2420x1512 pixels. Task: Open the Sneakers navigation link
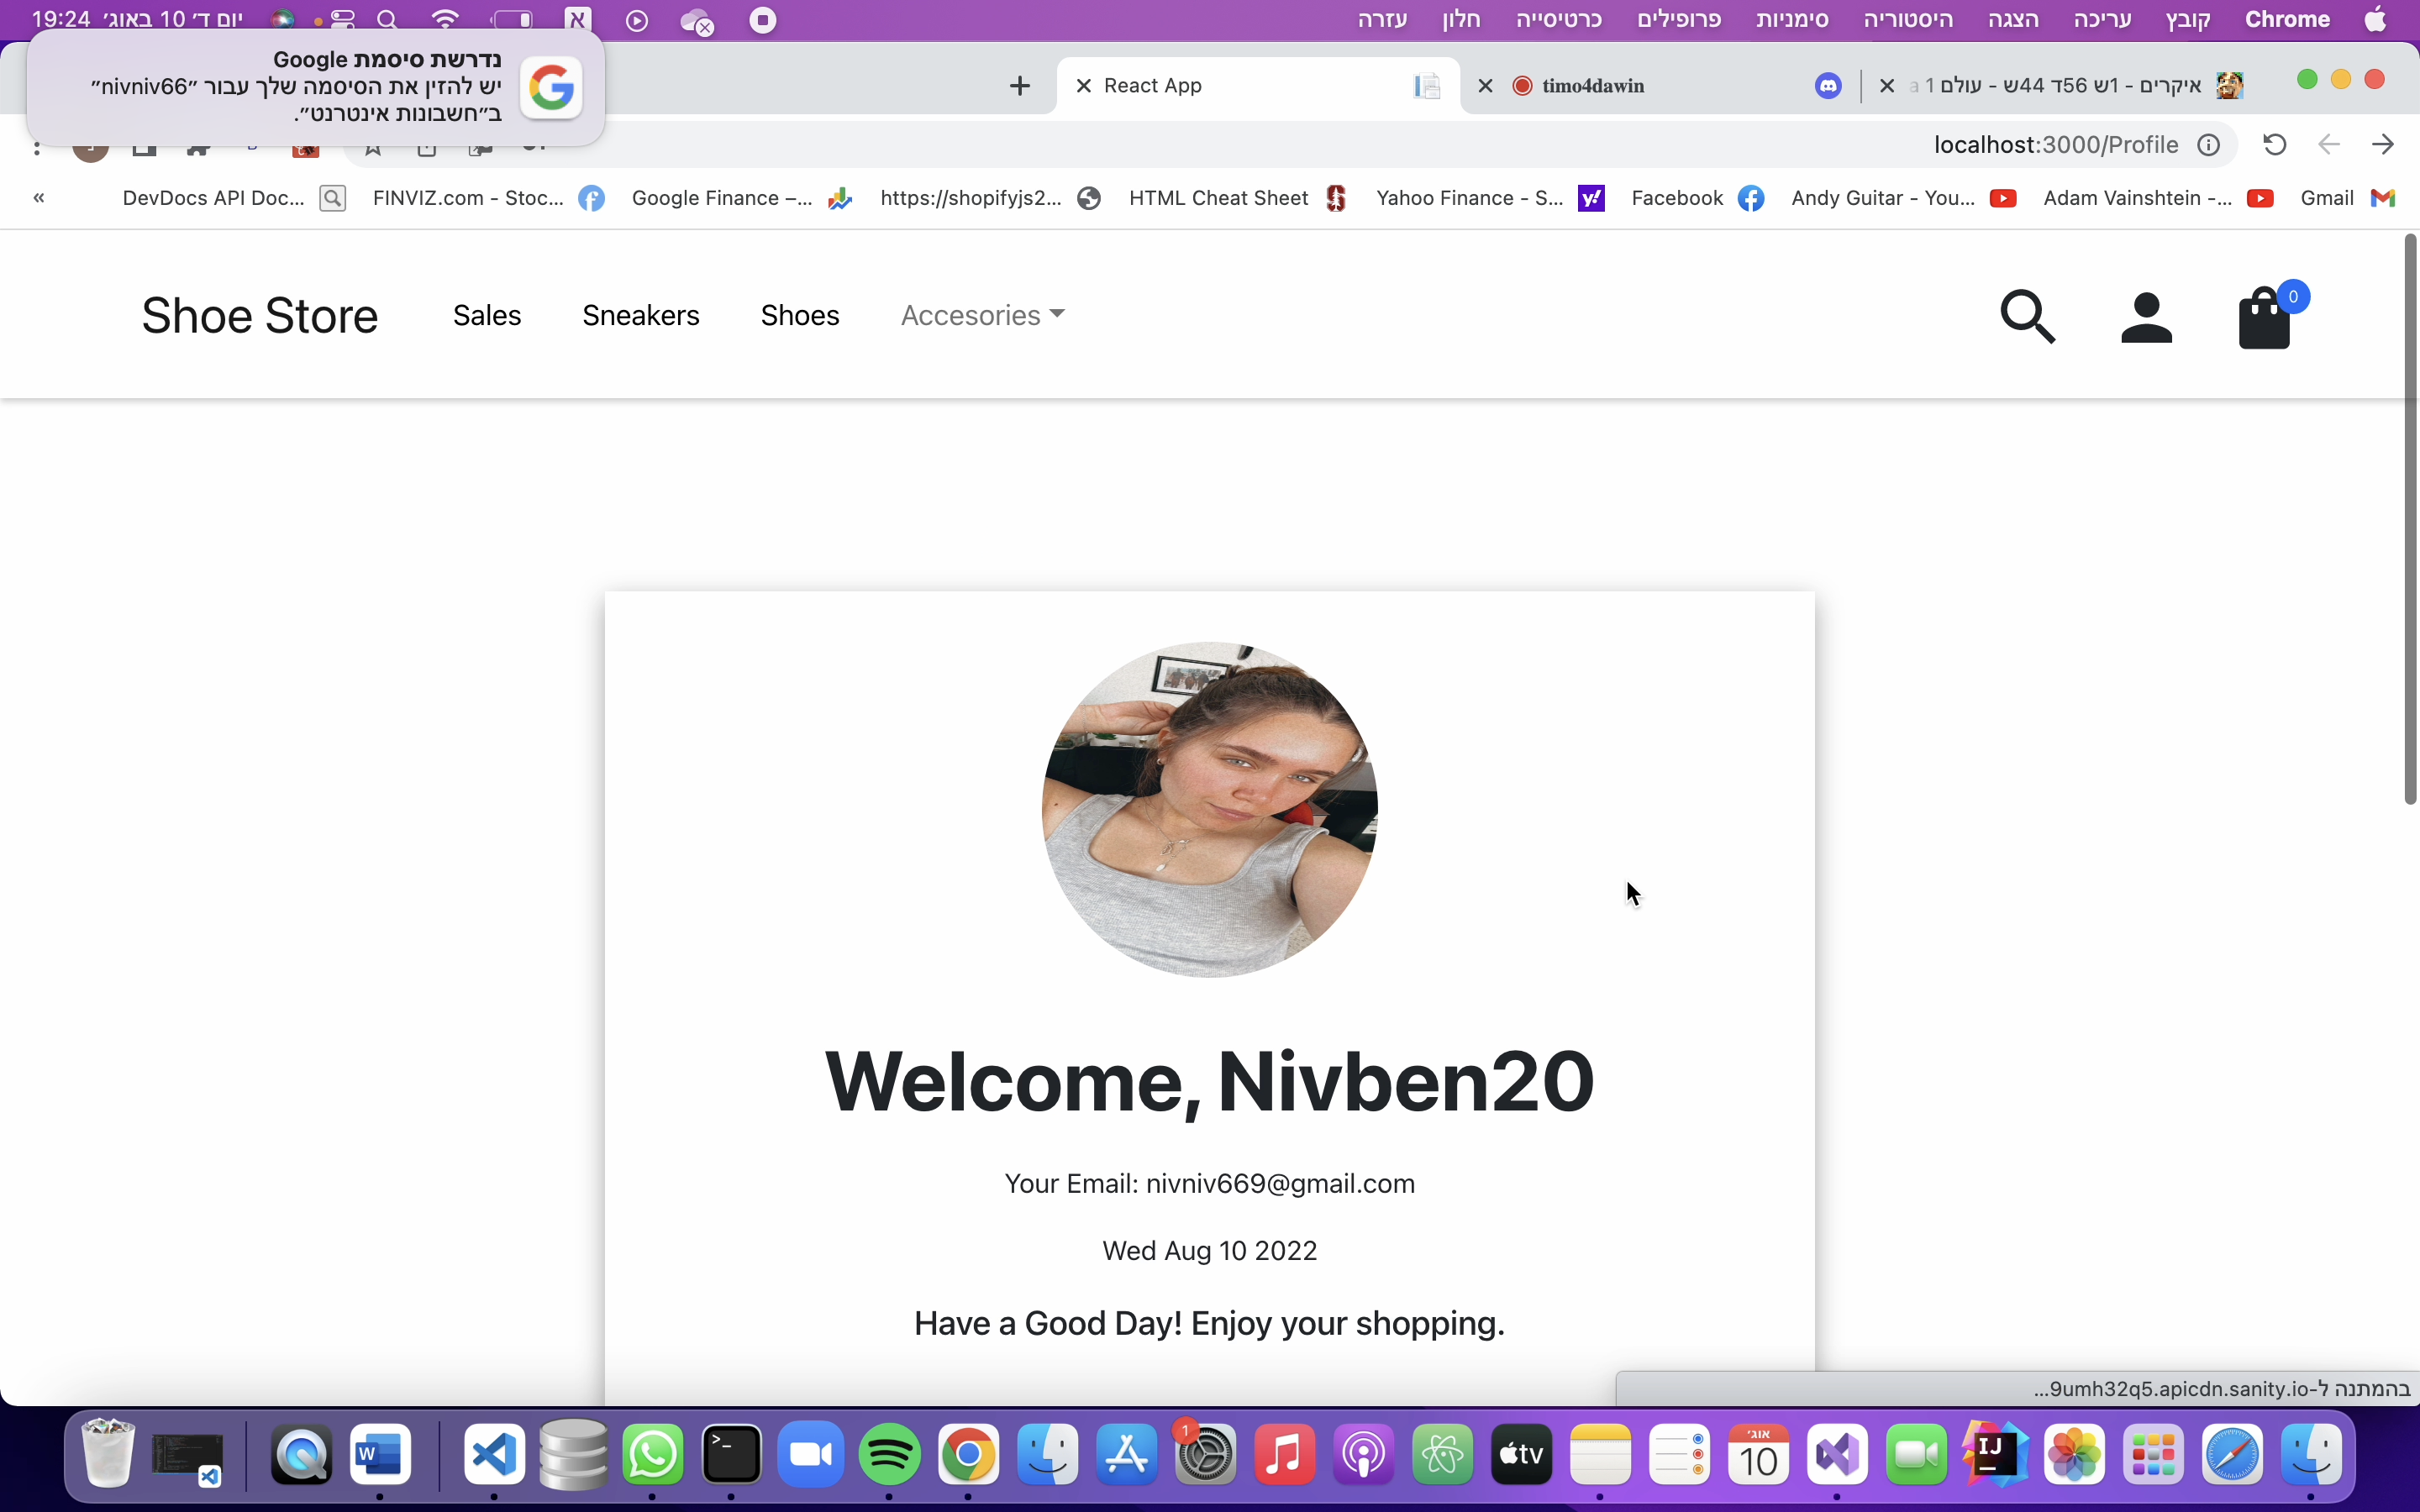tap(641, 315)
